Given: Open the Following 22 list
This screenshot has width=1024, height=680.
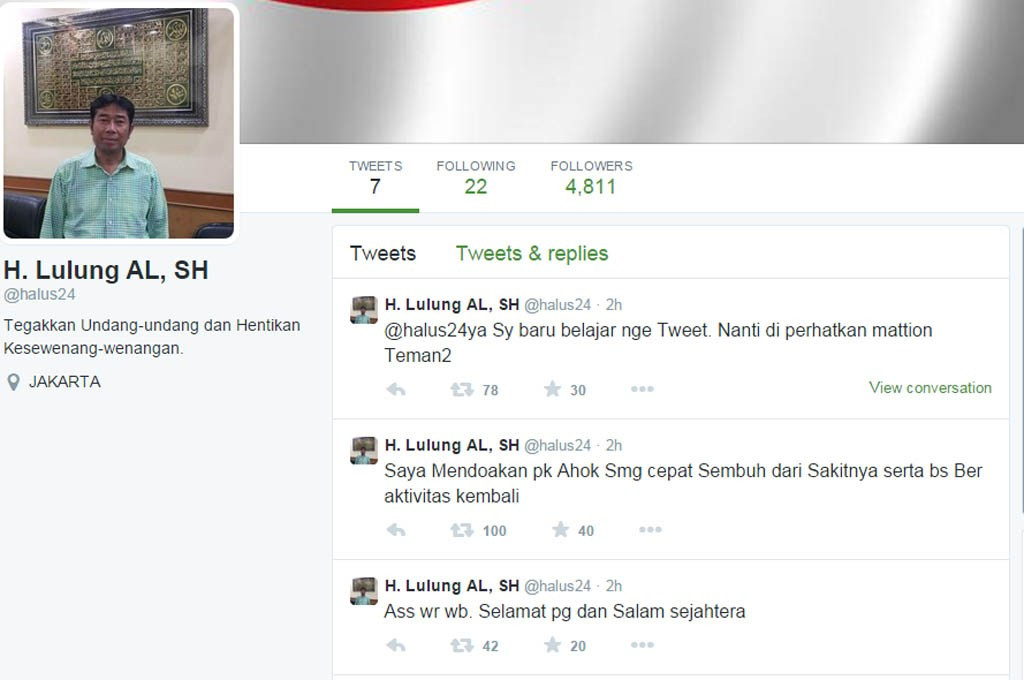Looking at the screenshot, I should 476,178.
